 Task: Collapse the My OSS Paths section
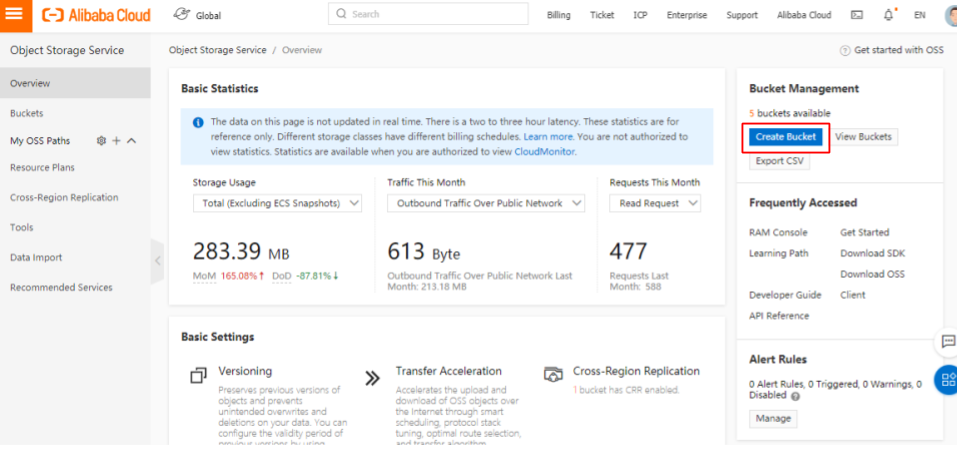[x=131, y=141]
